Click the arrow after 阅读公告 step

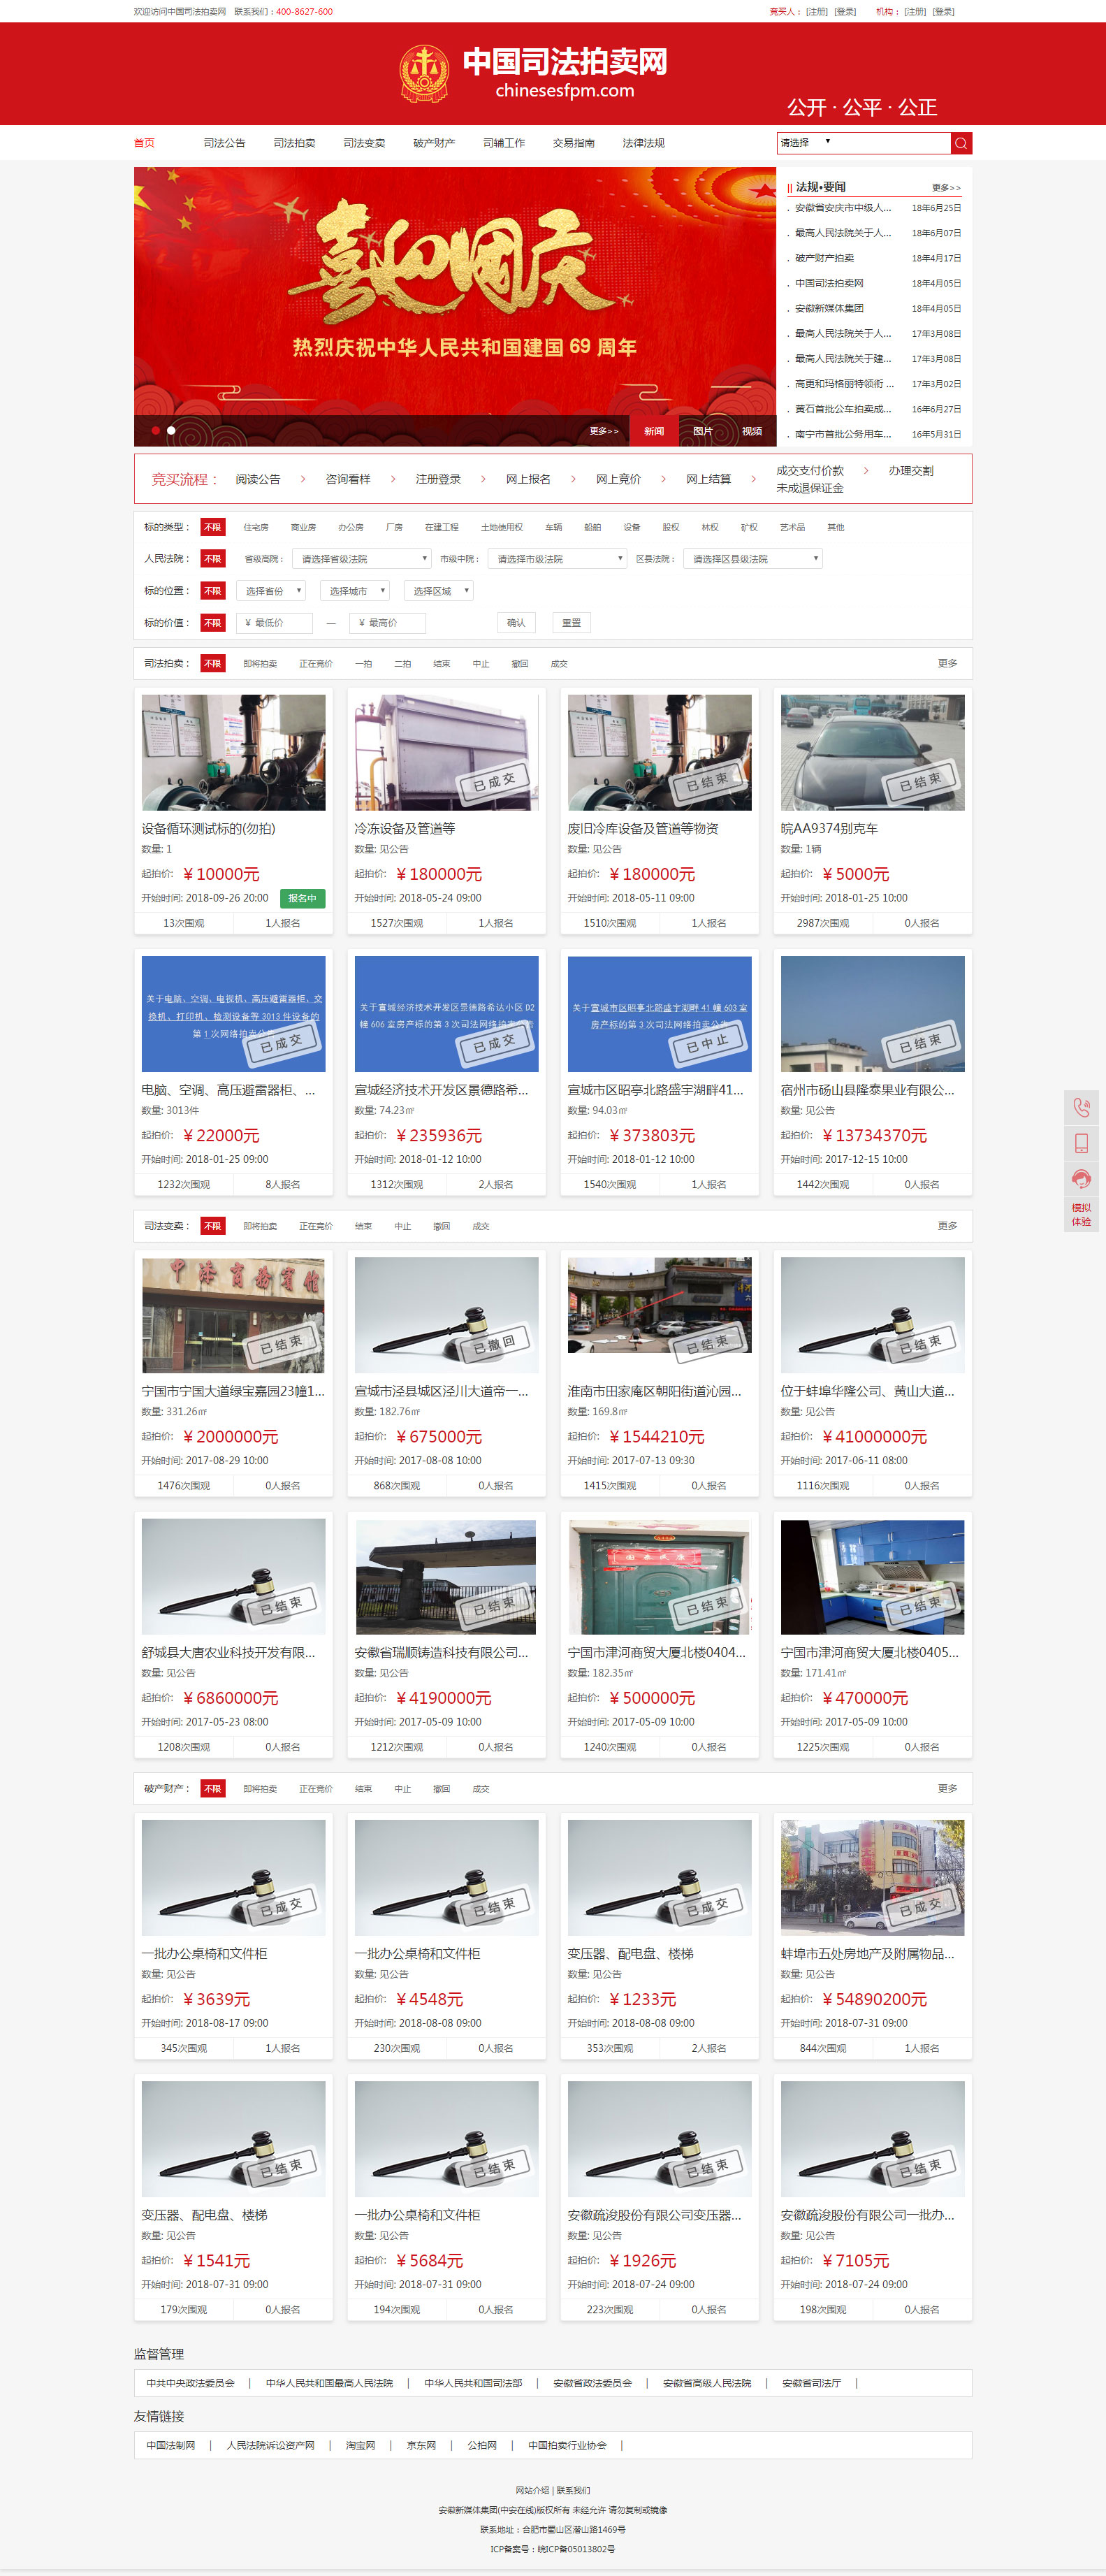coord(302,479)
